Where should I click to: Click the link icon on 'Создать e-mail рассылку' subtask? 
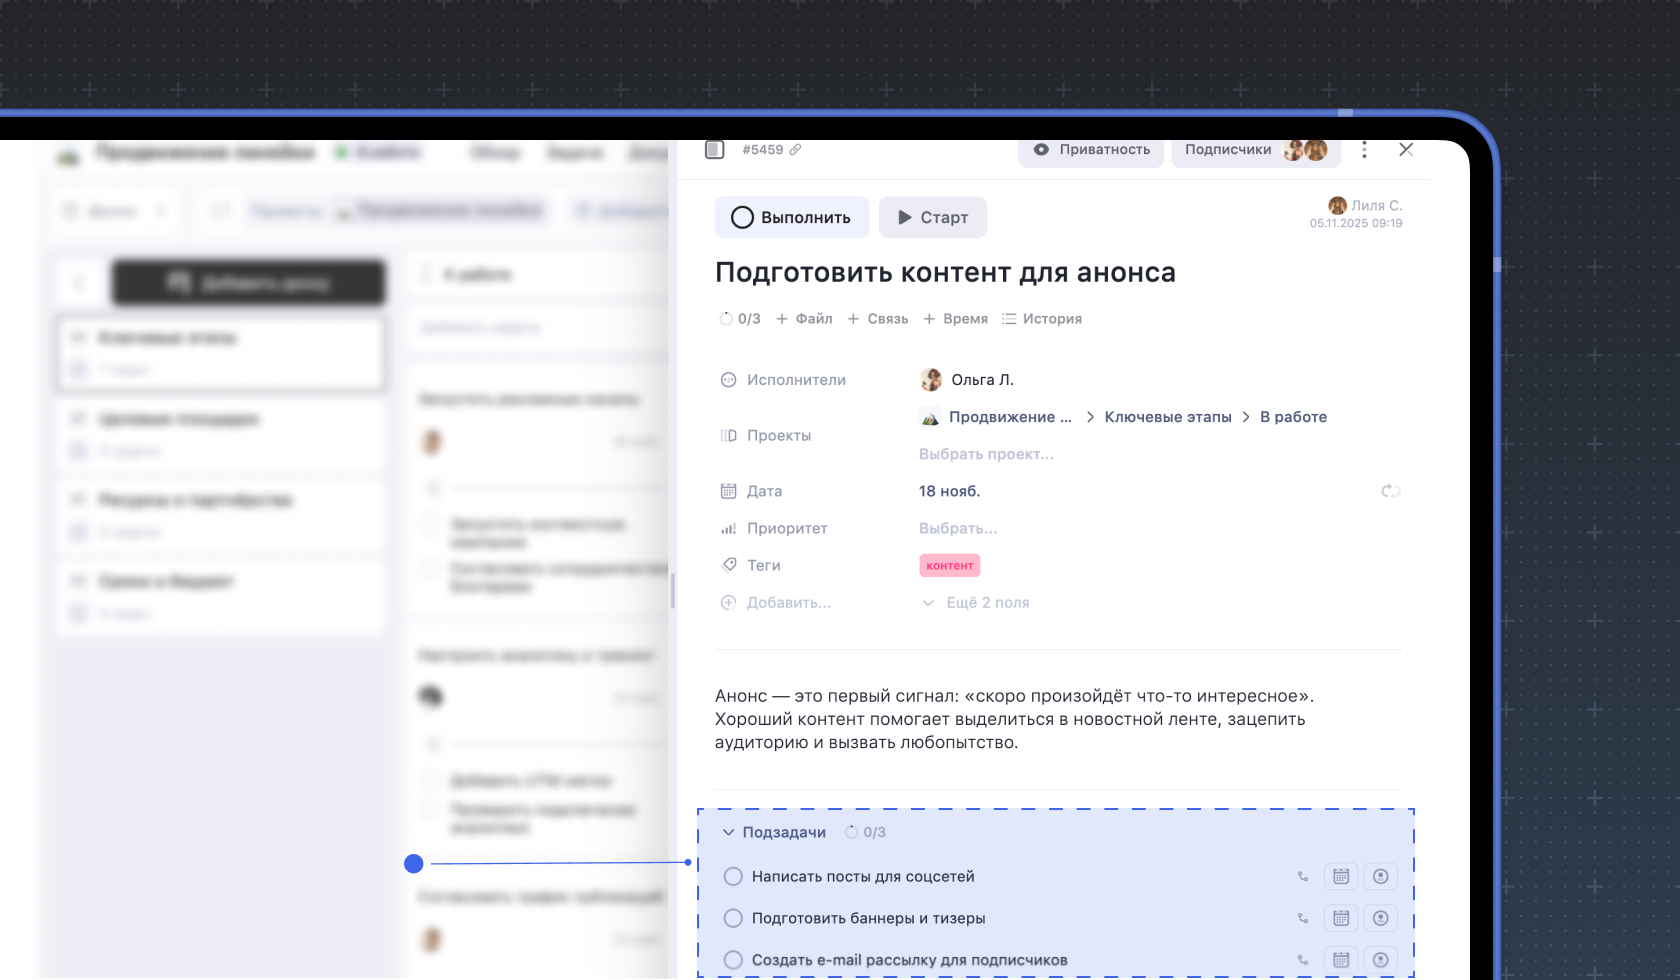click(x=1302, y=959)
